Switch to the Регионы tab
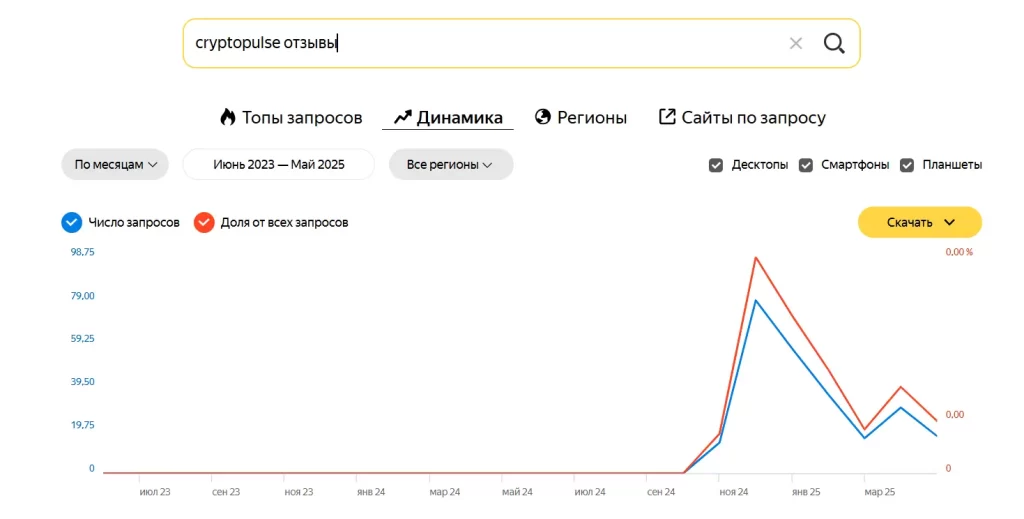 click(581, 118)
